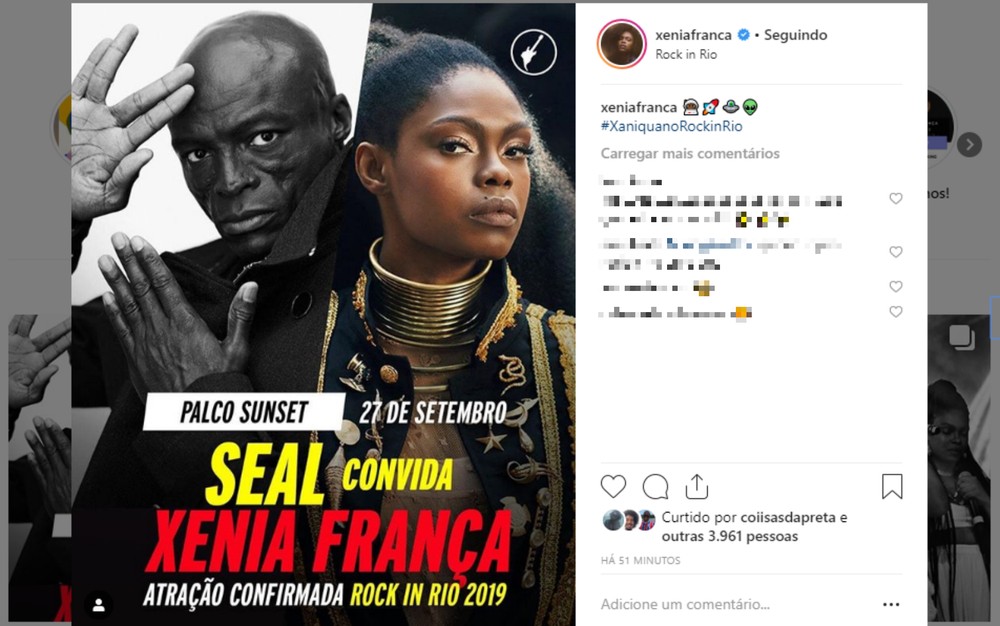Open the #XaniquanoRockinRio hashtag
This screenshot has height=626, width=1000.
pyautogui.click(x=672, y=126)
